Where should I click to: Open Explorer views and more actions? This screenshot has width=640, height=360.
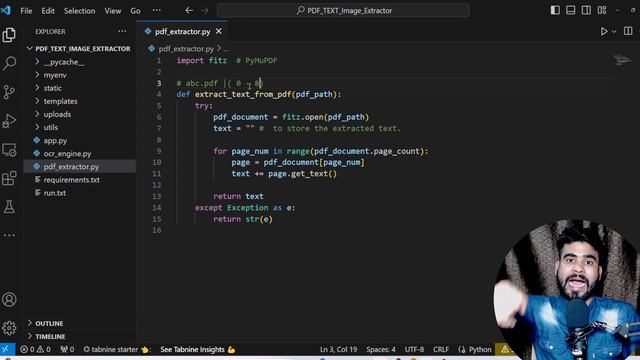(122, 31)
